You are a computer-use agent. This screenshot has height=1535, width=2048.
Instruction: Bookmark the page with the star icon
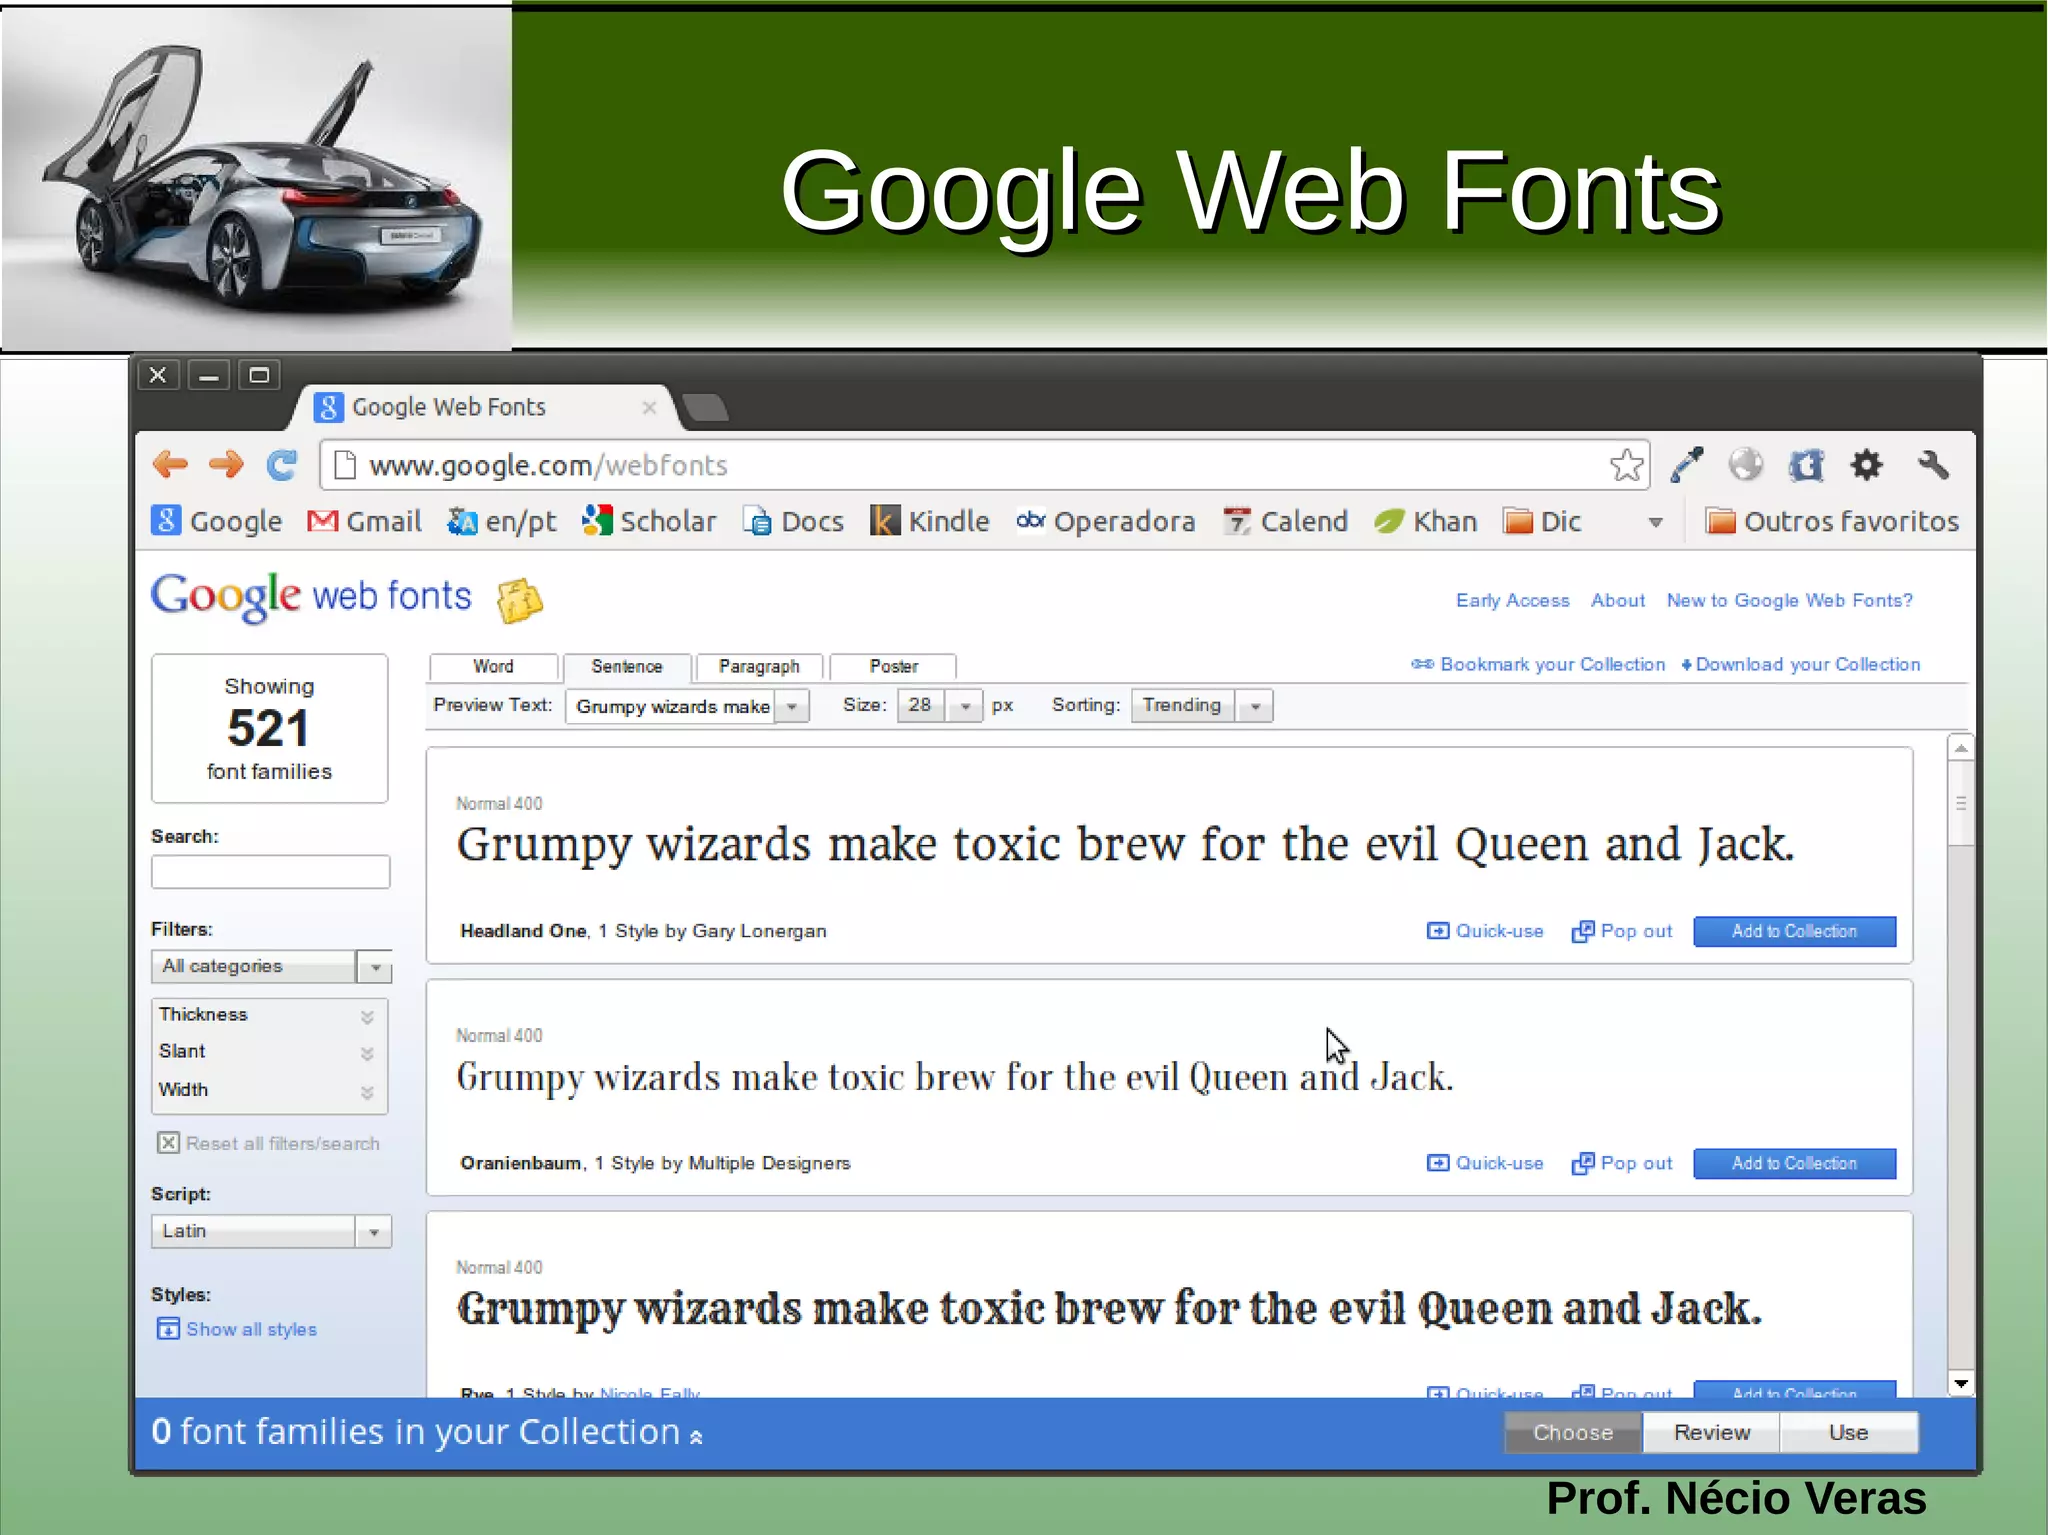point(1626,465)
